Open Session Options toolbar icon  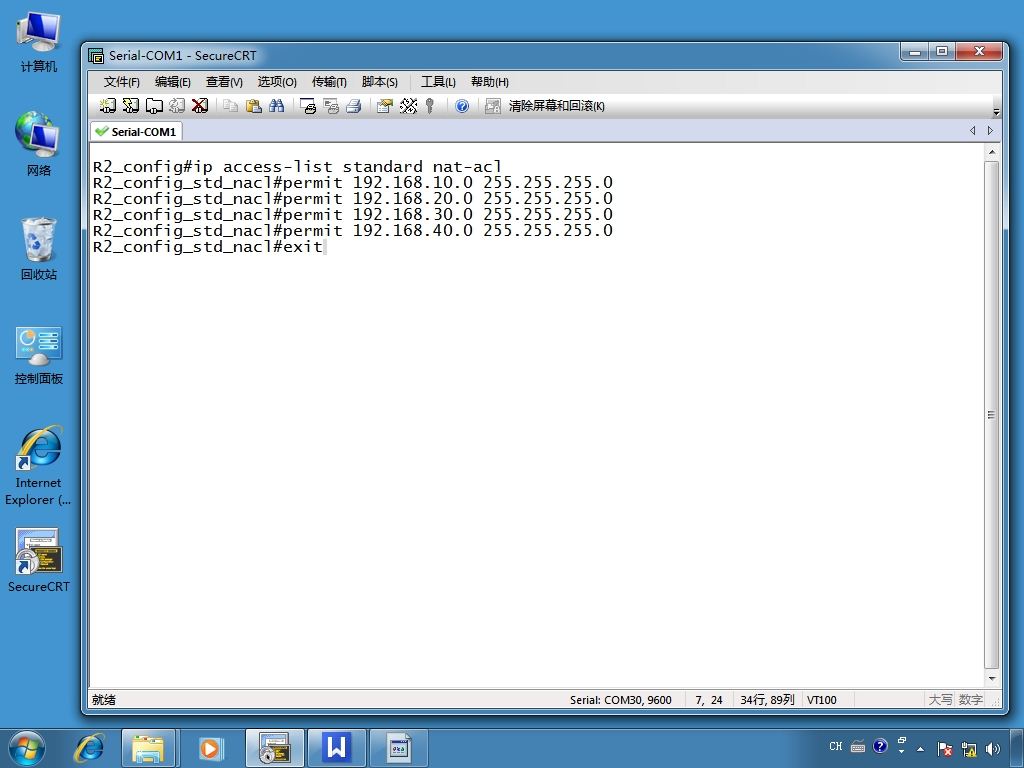click(385, 106)
